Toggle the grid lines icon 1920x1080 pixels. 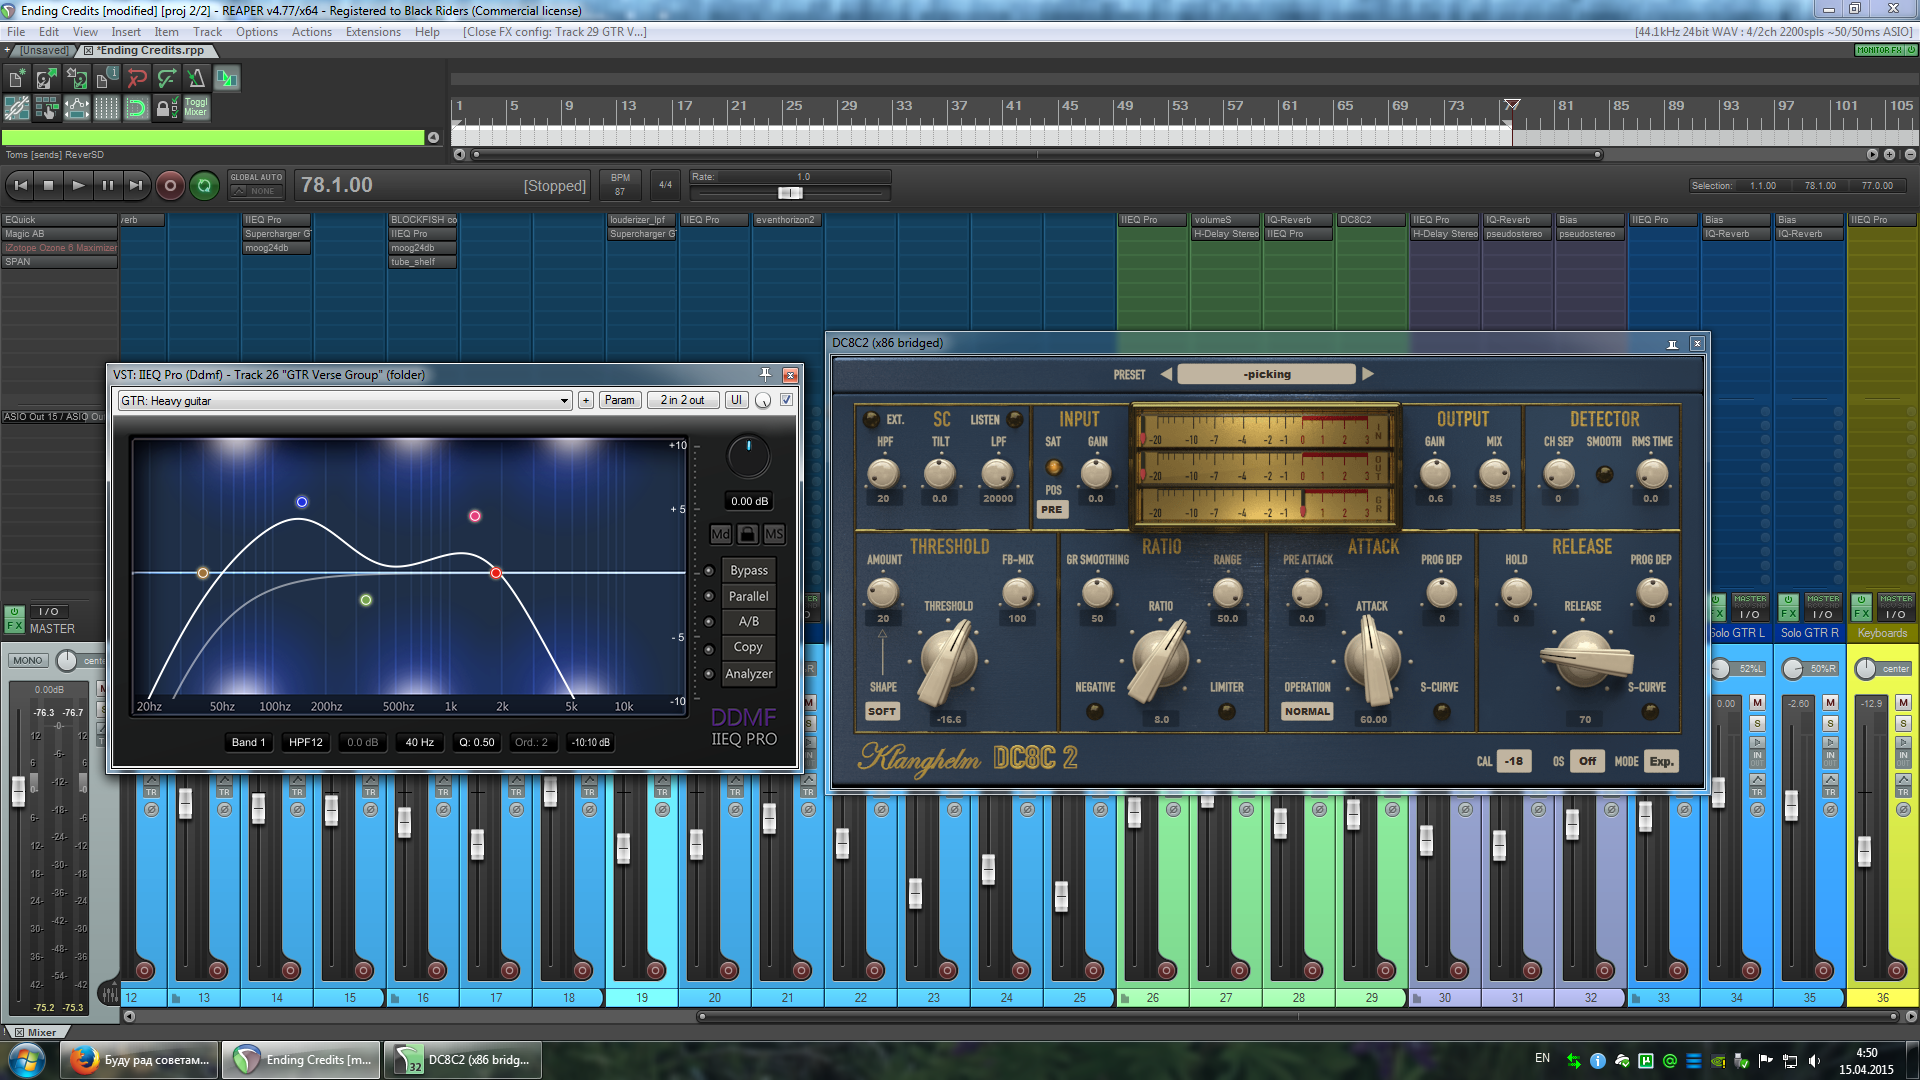tap(107, 108)
